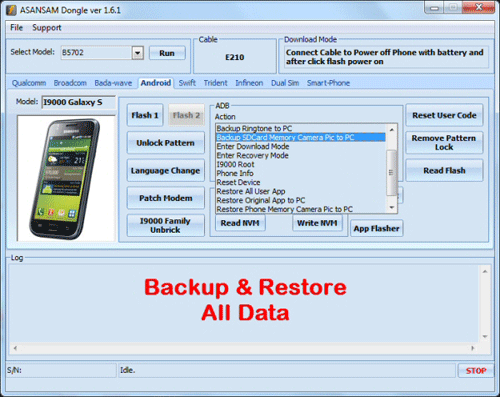Image resolution: width=500 pixels, height=397 pixels.
Task: Click the log panel scroll-down arrow
Action: click(x=485, y=337)
